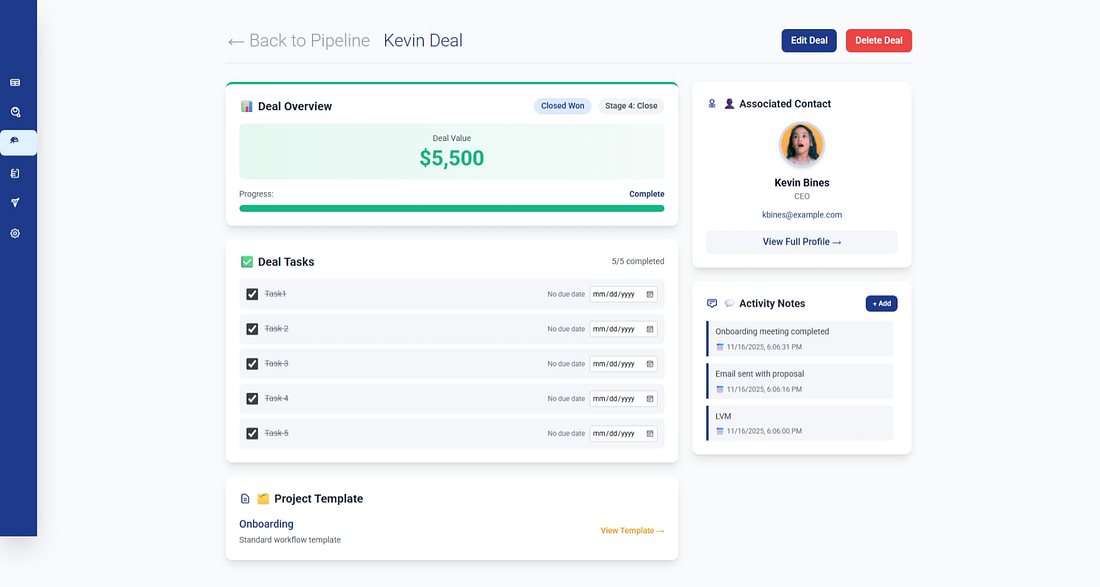Click the LVM activity note
The width and height of the screenshot is (1100, 587).
click(800, 423)
